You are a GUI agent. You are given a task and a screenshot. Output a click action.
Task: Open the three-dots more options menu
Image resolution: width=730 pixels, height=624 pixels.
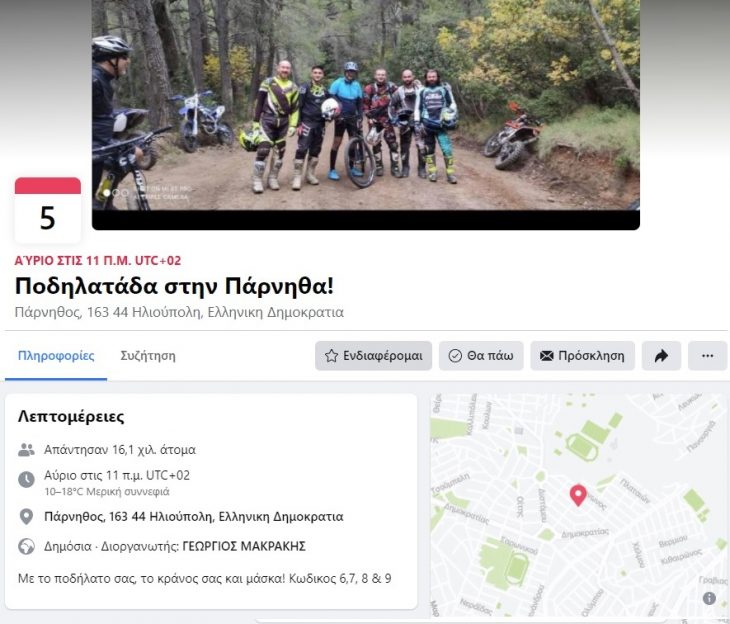(707, 356)
